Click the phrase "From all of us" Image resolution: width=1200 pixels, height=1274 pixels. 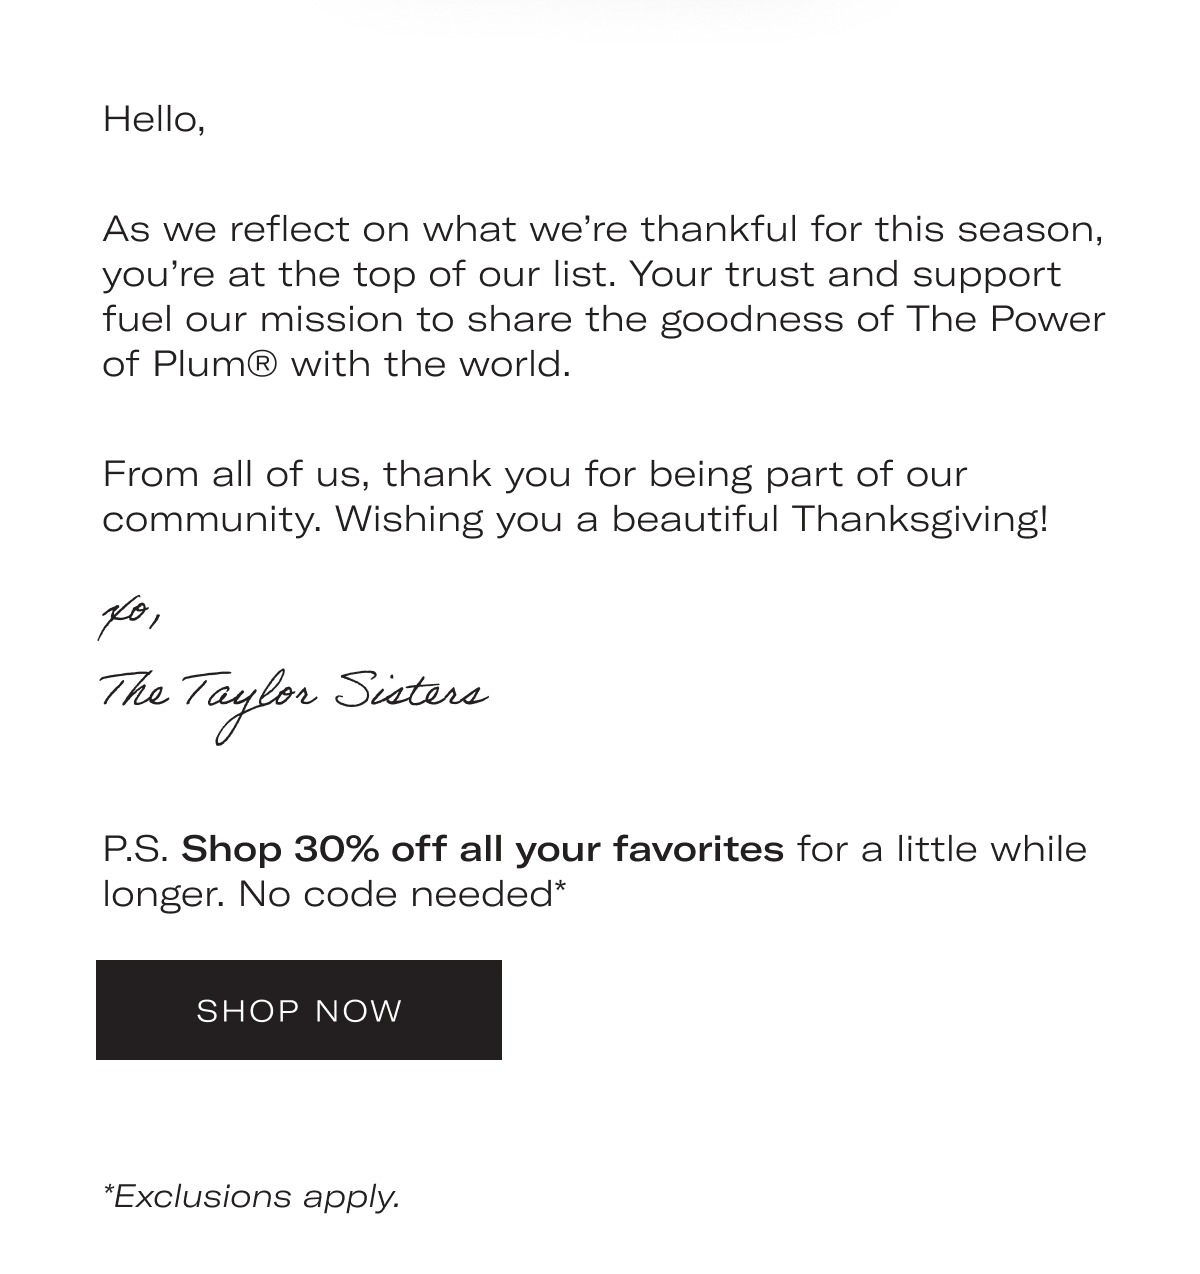(x=235, y=475)
